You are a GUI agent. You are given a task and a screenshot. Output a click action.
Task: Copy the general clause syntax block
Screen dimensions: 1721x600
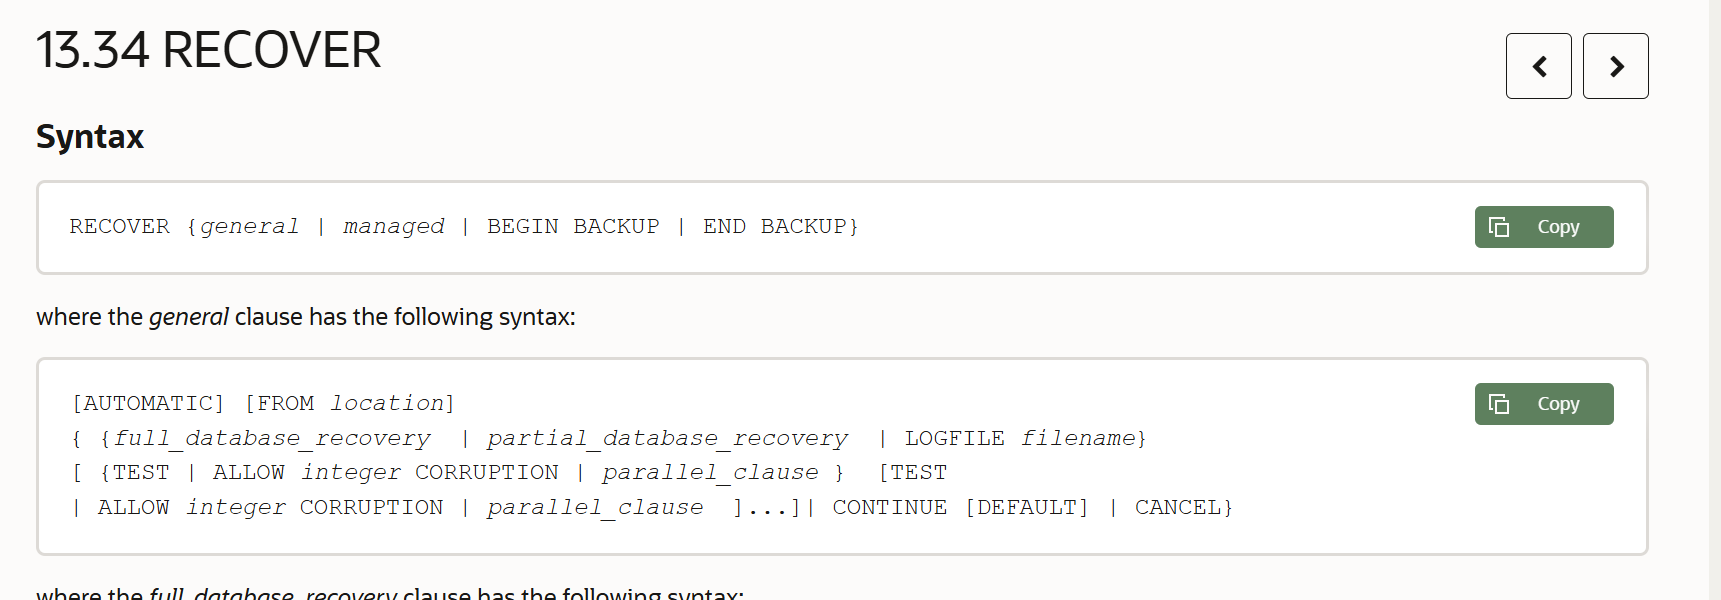[1543, 404]
